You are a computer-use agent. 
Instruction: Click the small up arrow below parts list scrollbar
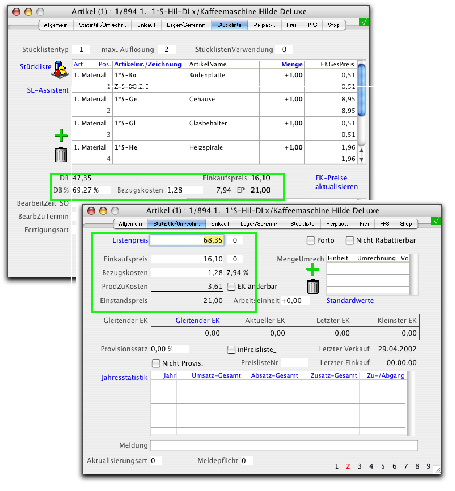pyautogui.click(x=362, y=150)
